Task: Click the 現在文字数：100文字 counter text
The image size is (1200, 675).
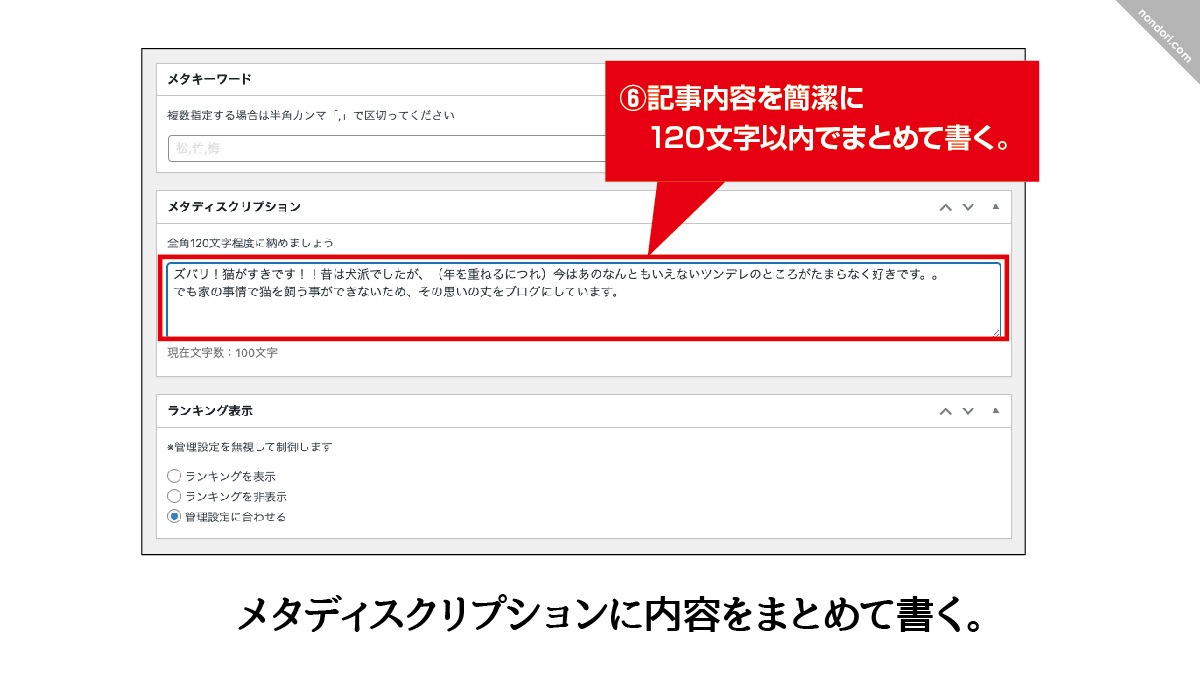Action: point(222,353)
